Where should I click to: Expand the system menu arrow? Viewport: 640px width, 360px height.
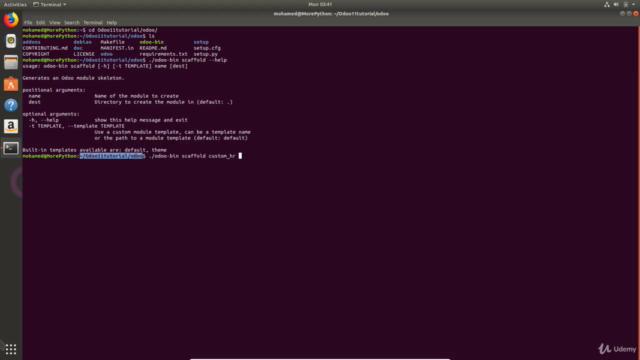(633, 4)
